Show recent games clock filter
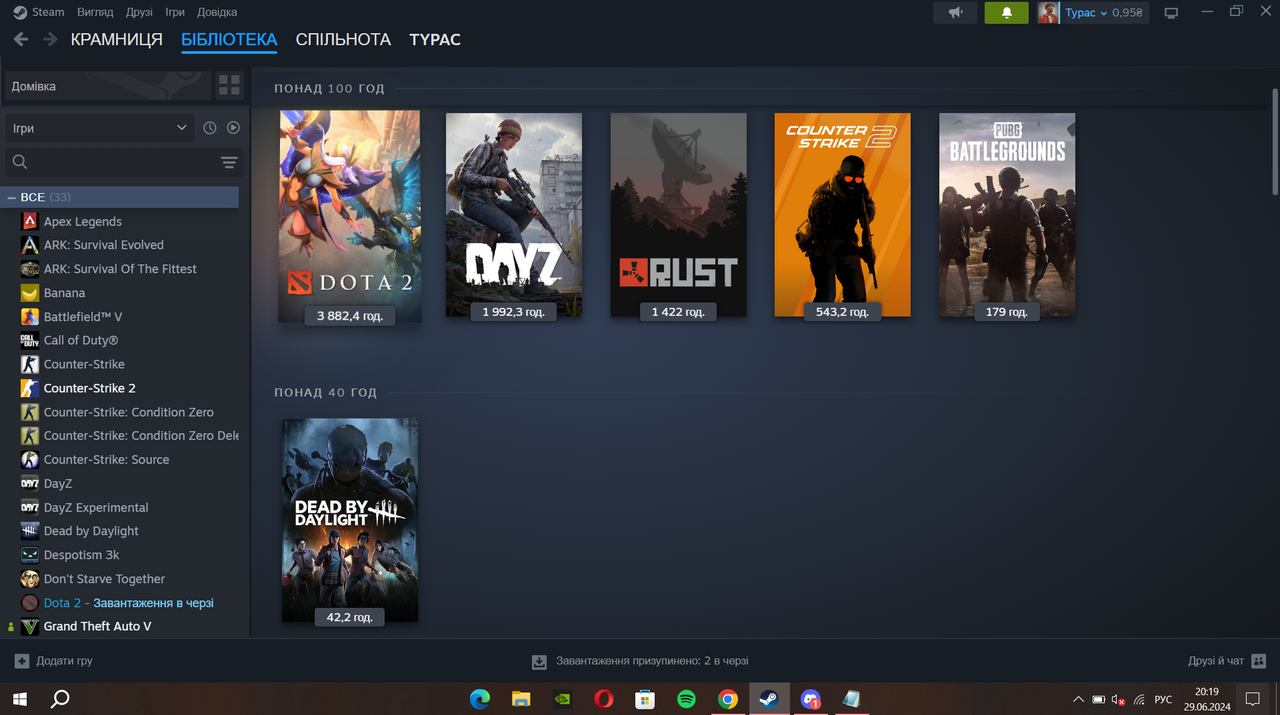 pos(210,128)
